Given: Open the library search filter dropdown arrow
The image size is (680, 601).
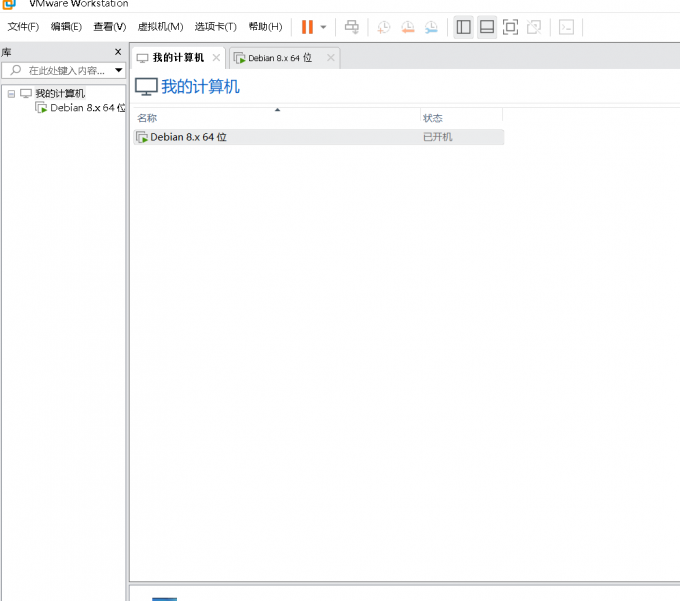Looking at the screenshot, I should pyautogui.click(x=118, y=70).
